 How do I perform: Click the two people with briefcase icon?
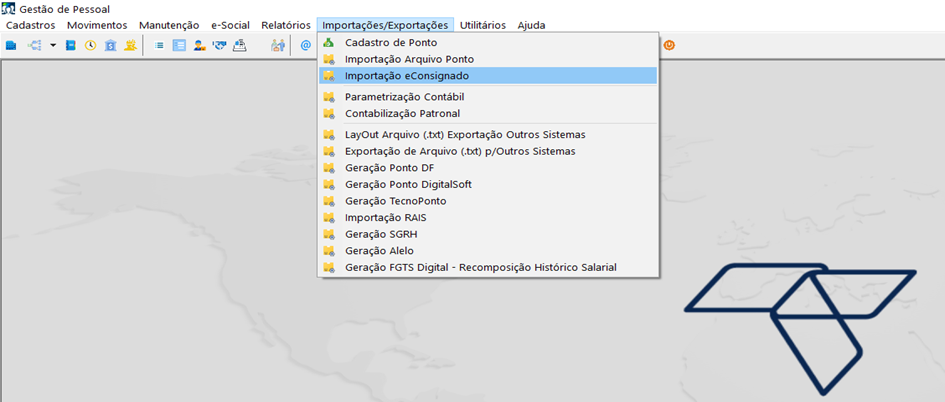[278, 45]
